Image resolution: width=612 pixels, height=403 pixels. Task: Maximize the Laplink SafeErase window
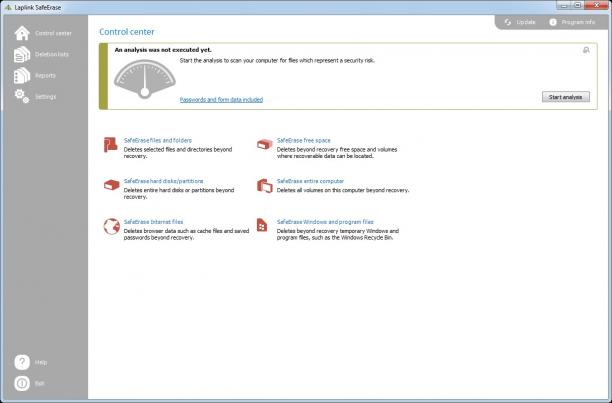coord(578,5)
